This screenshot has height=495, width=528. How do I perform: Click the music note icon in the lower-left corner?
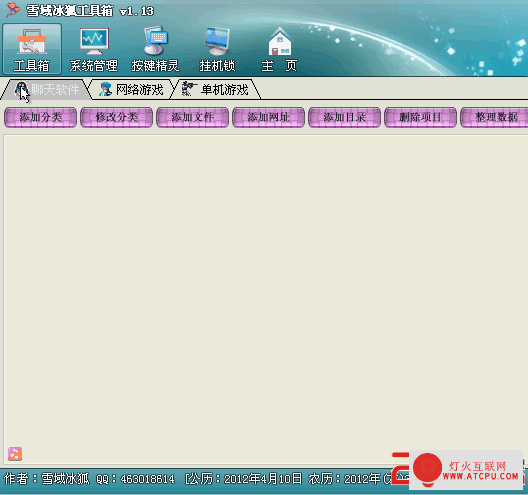tap(15, 454)
